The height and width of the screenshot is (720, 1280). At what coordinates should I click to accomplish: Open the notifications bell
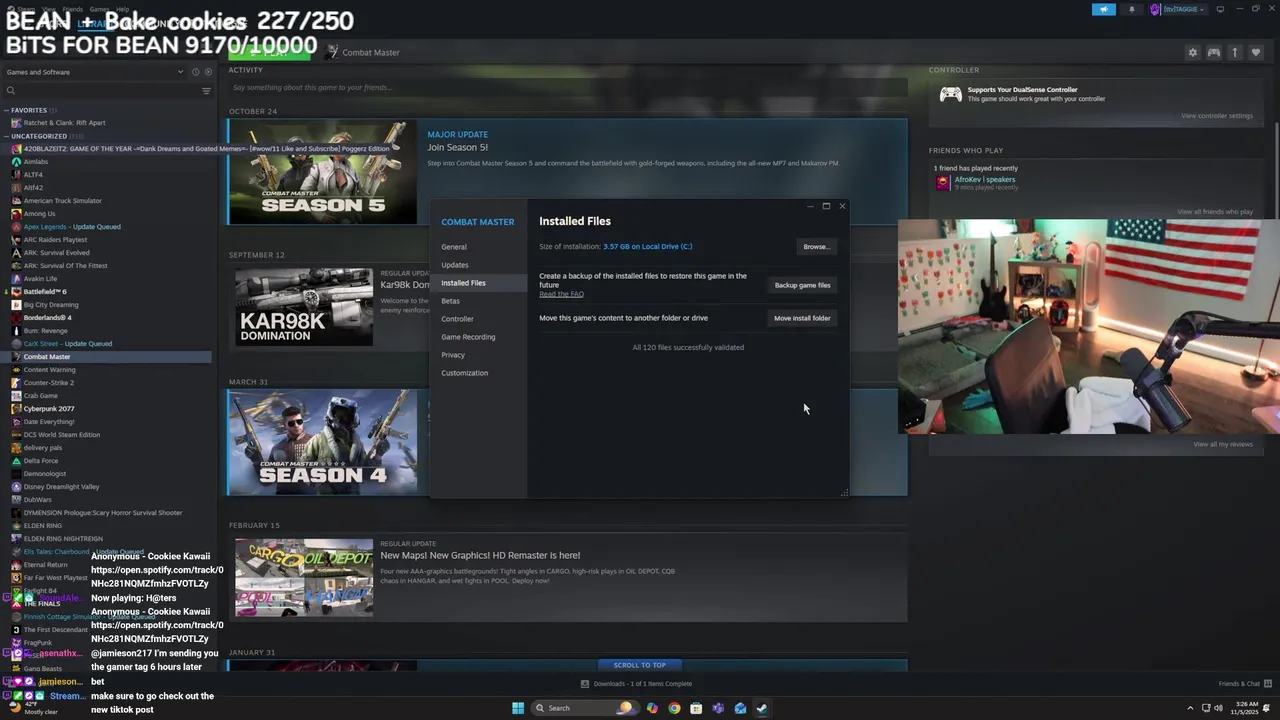pyautogui.click(x=1132, y=9)
